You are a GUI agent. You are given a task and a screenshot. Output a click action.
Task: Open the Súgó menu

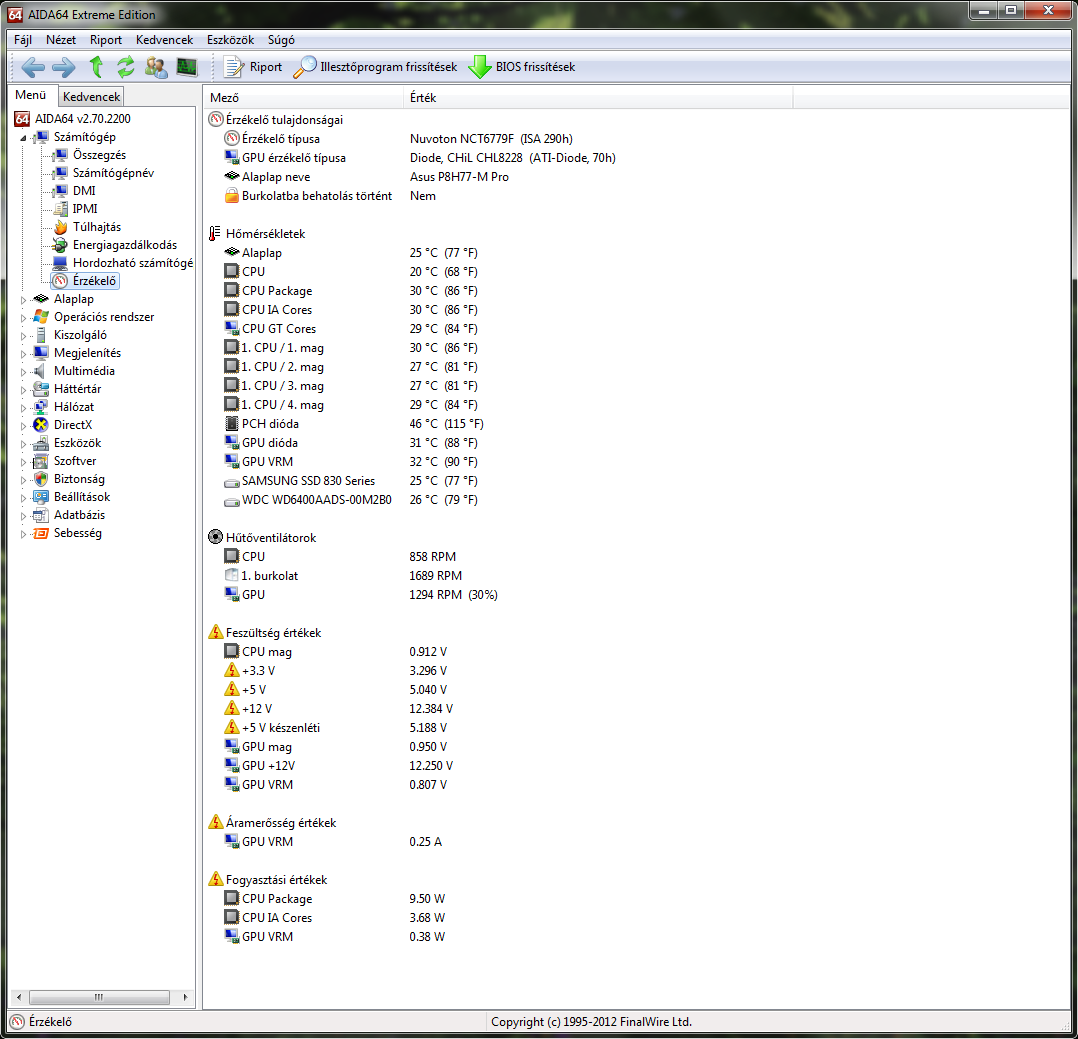click(x=281, y=40)
